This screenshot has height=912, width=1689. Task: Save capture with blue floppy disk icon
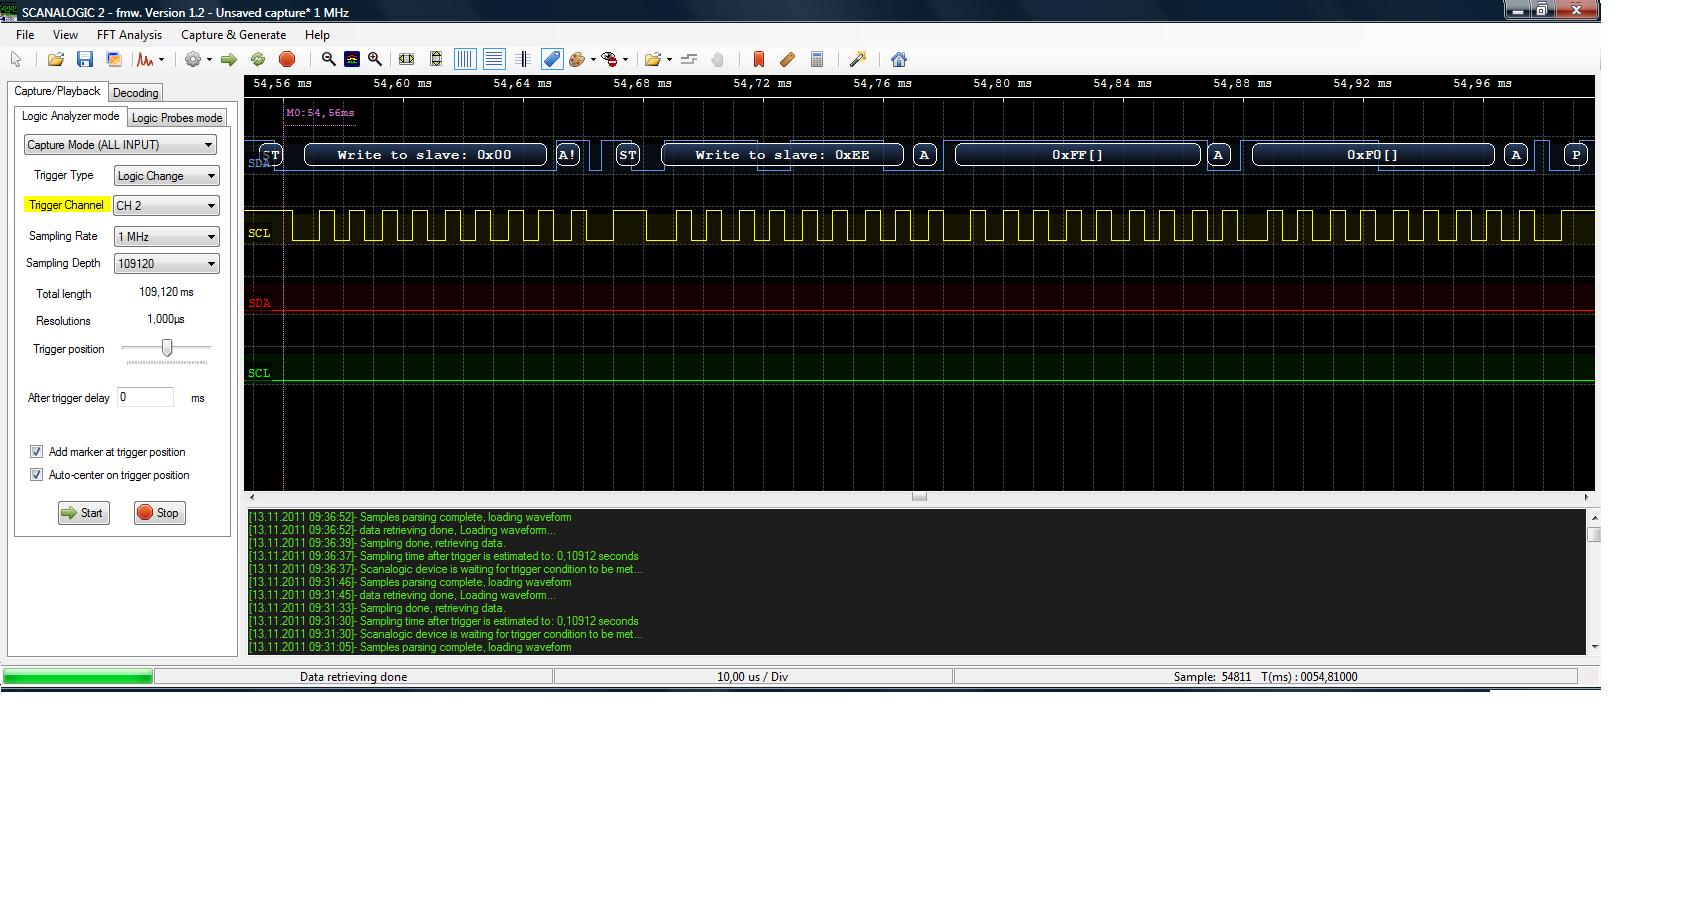tap(85, 60)
